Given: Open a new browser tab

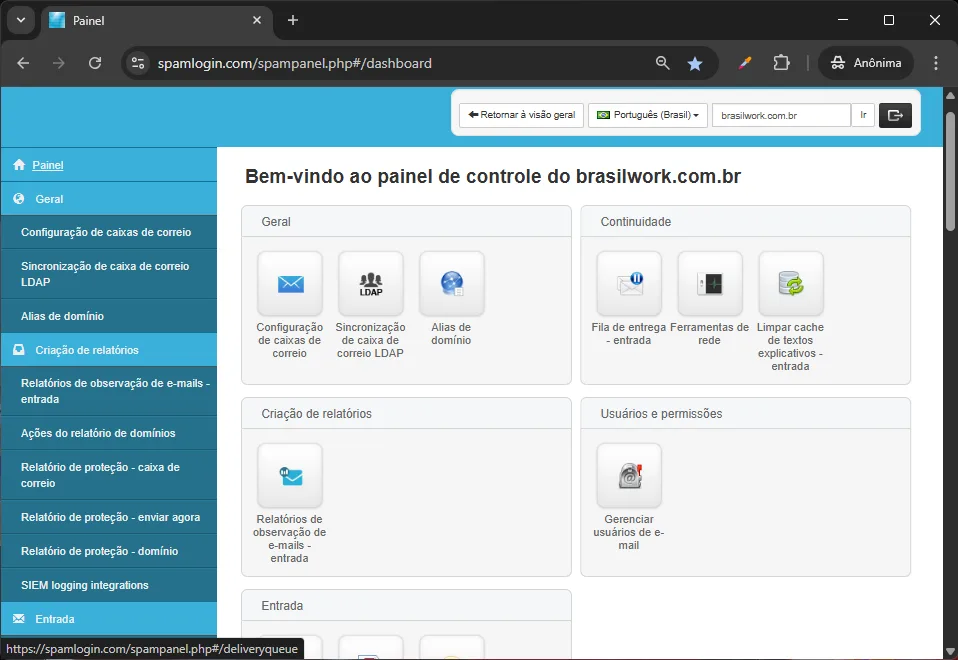Looking at the screenshot, I should click(x=293, y=20).
